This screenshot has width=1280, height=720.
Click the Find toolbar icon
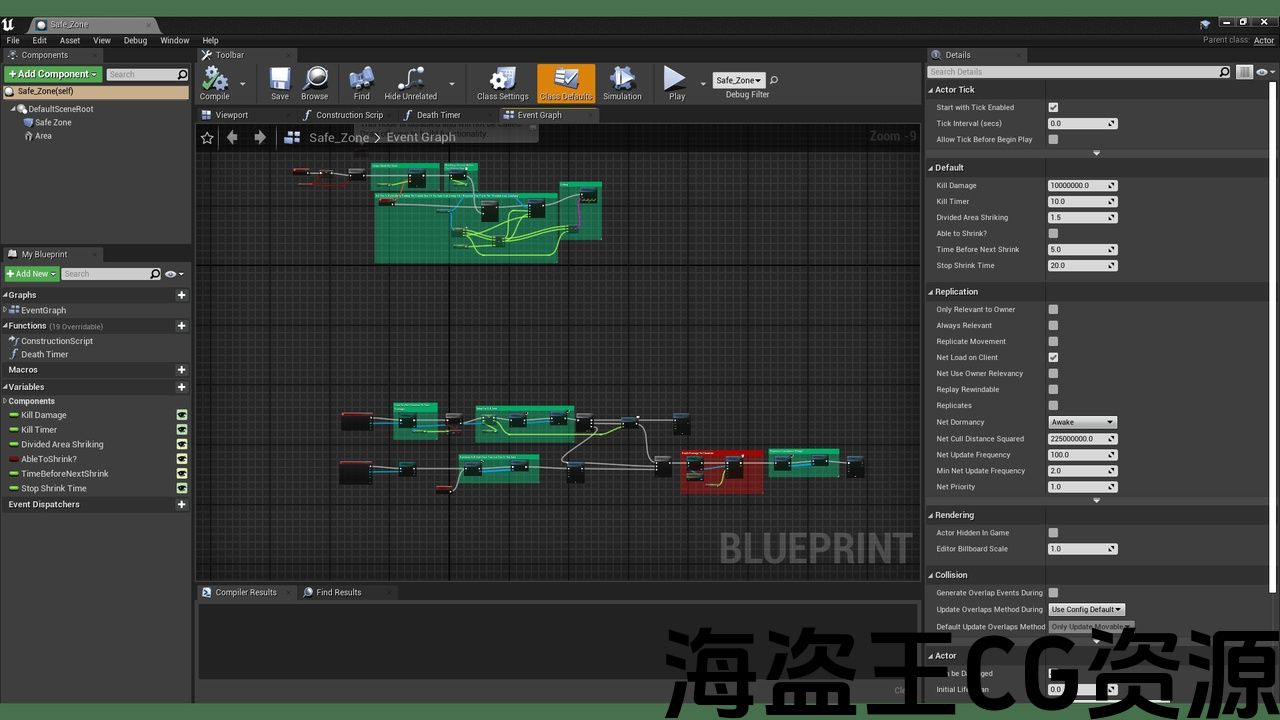coord(361,80)
